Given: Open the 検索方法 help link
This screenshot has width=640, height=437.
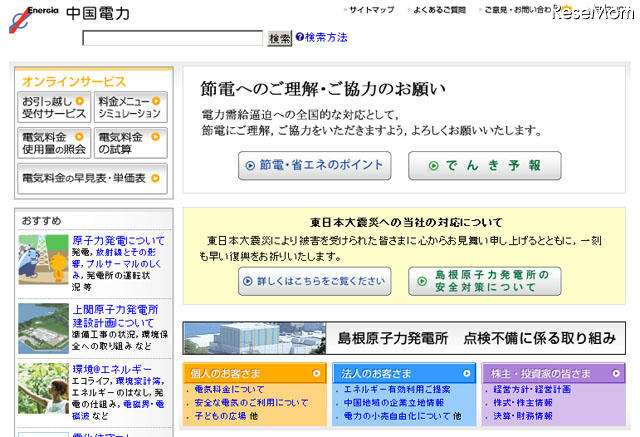Looking at the screenshot, I should pos(326,38).
